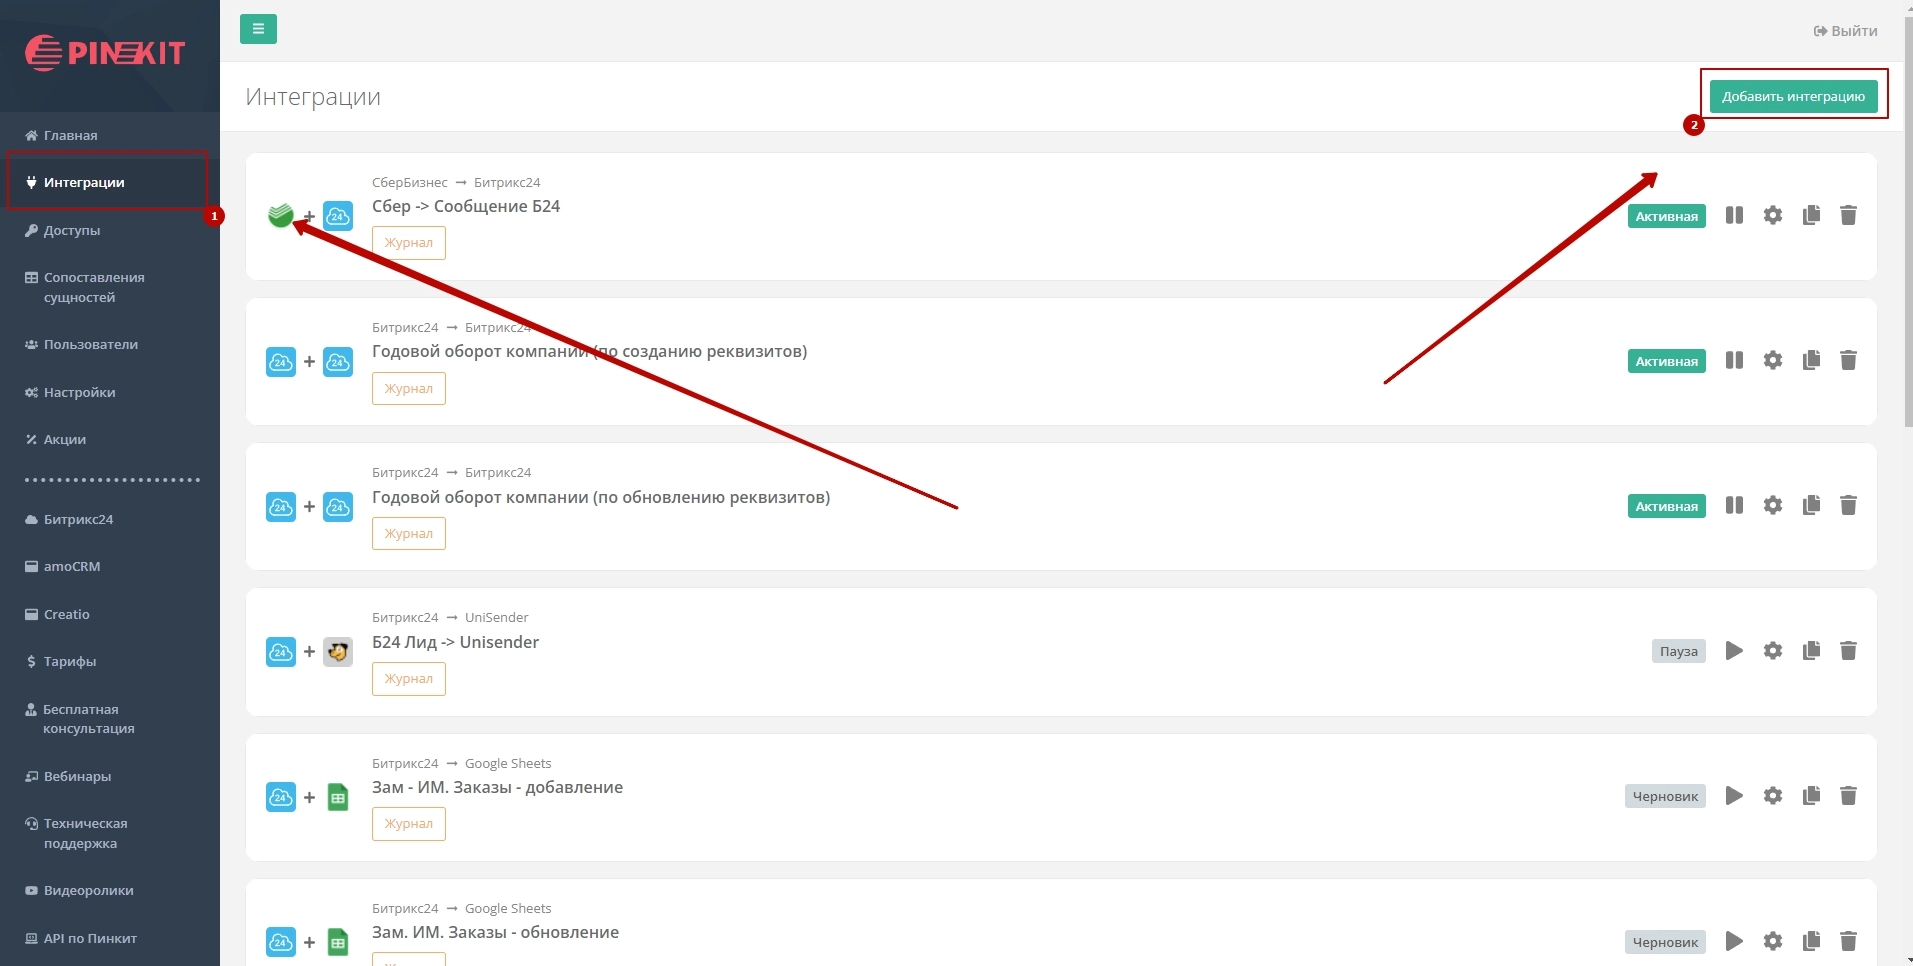Click the UniSender logo icon
The width and height of the screenshot is (1913, 966).
[338, 652]
